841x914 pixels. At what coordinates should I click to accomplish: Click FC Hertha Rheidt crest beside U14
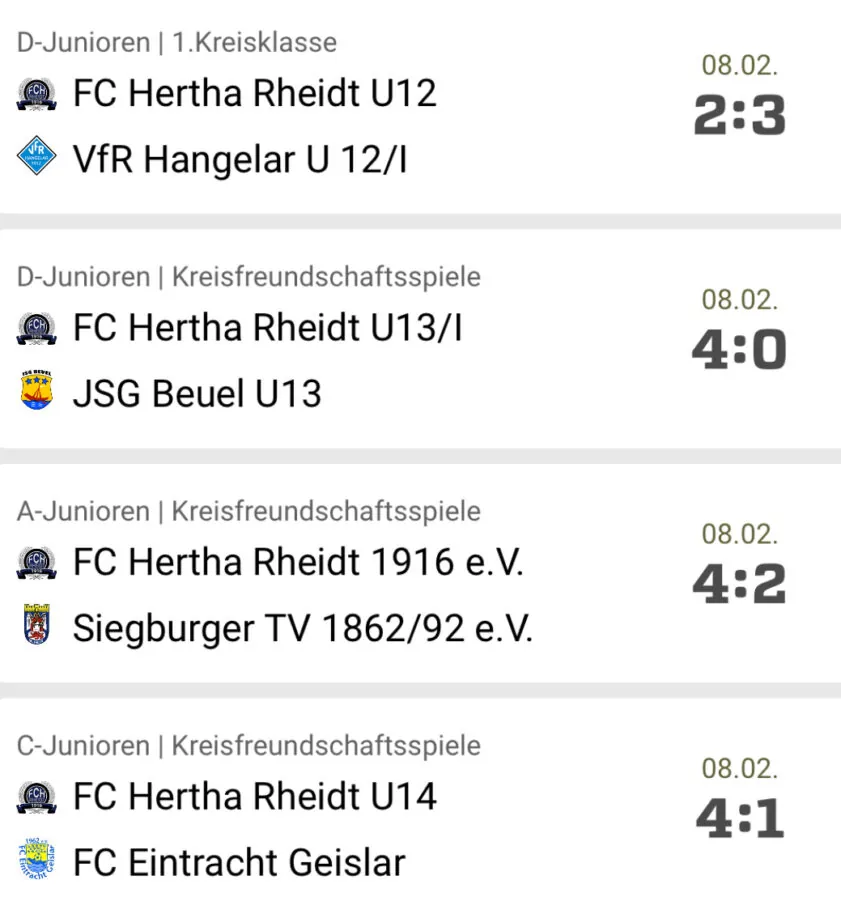pos(37,797)
